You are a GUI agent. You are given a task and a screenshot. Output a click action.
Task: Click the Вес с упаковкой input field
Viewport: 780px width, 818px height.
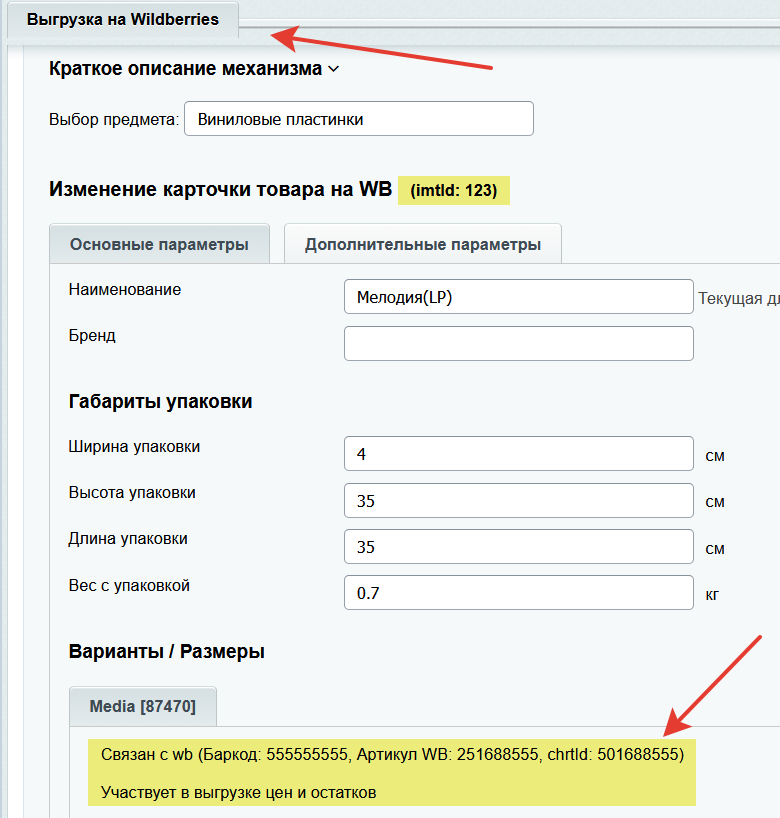pos(518,593)
